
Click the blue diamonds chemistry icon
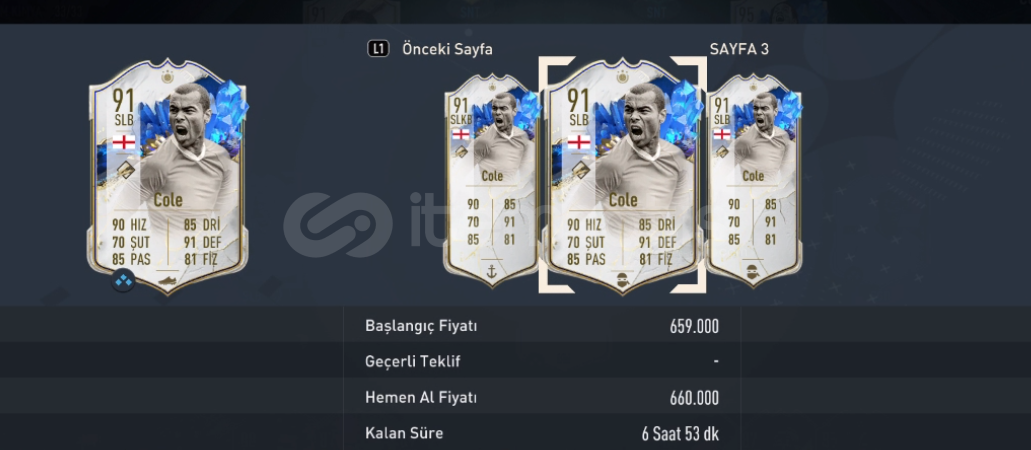tap(124, 281)
